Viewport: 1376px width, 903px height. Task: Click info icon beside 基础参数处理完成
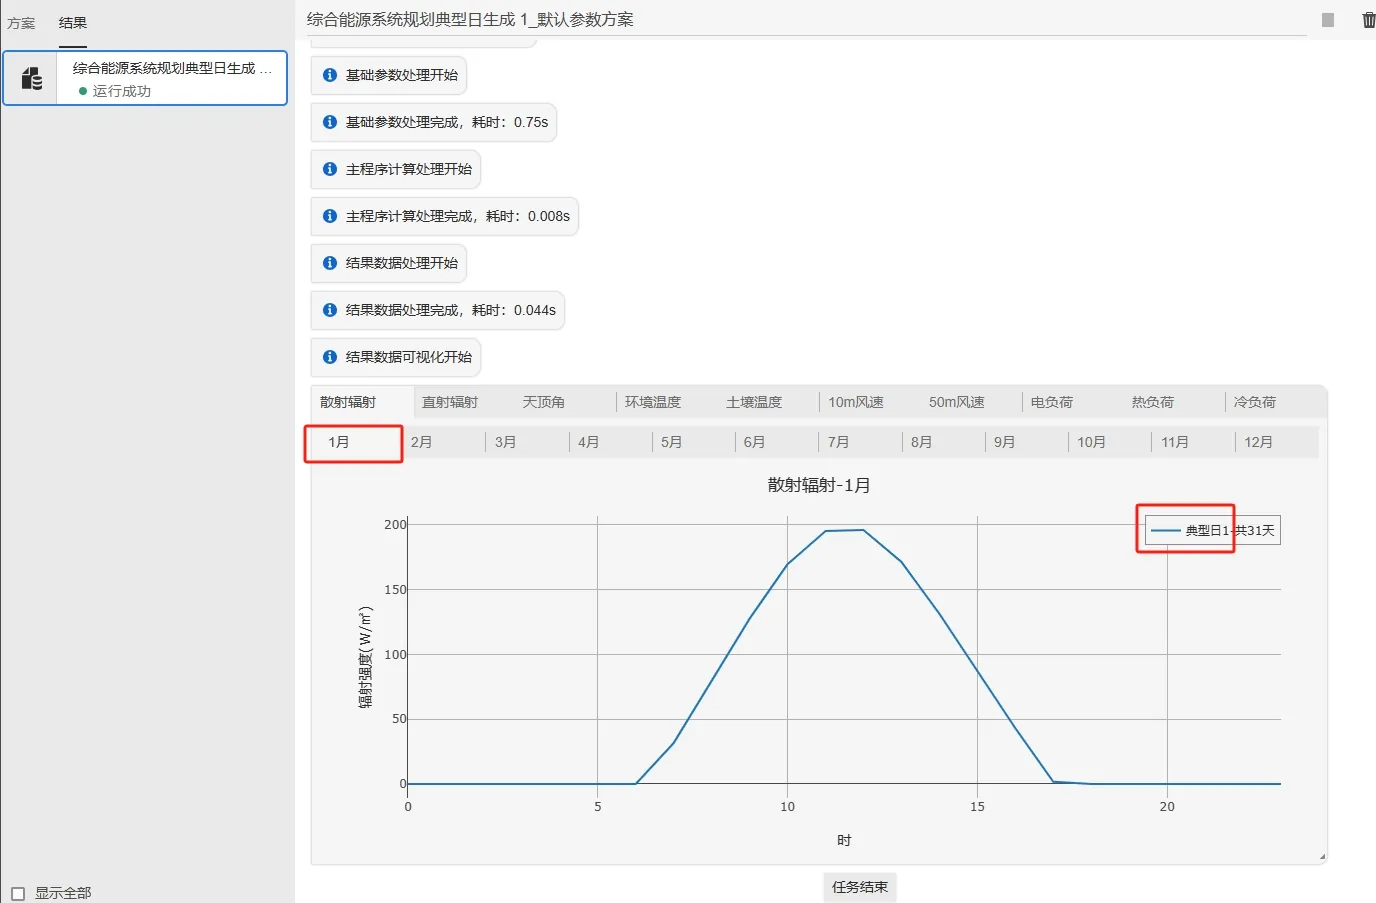[x=330, y=122]
